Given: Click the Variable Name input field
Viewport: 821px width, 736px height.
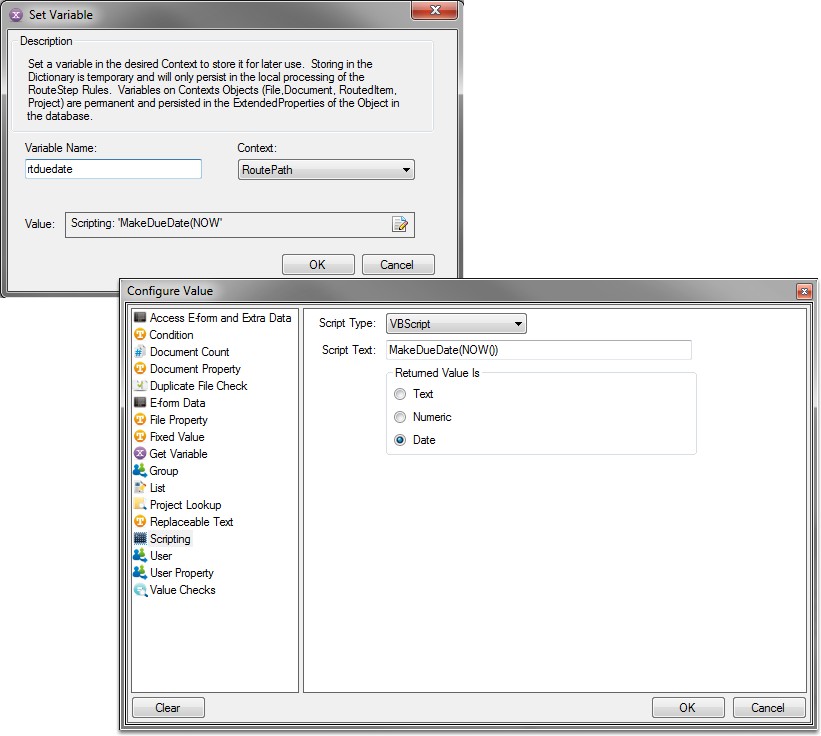Looking at the screenshot, I should coord(113,170).
